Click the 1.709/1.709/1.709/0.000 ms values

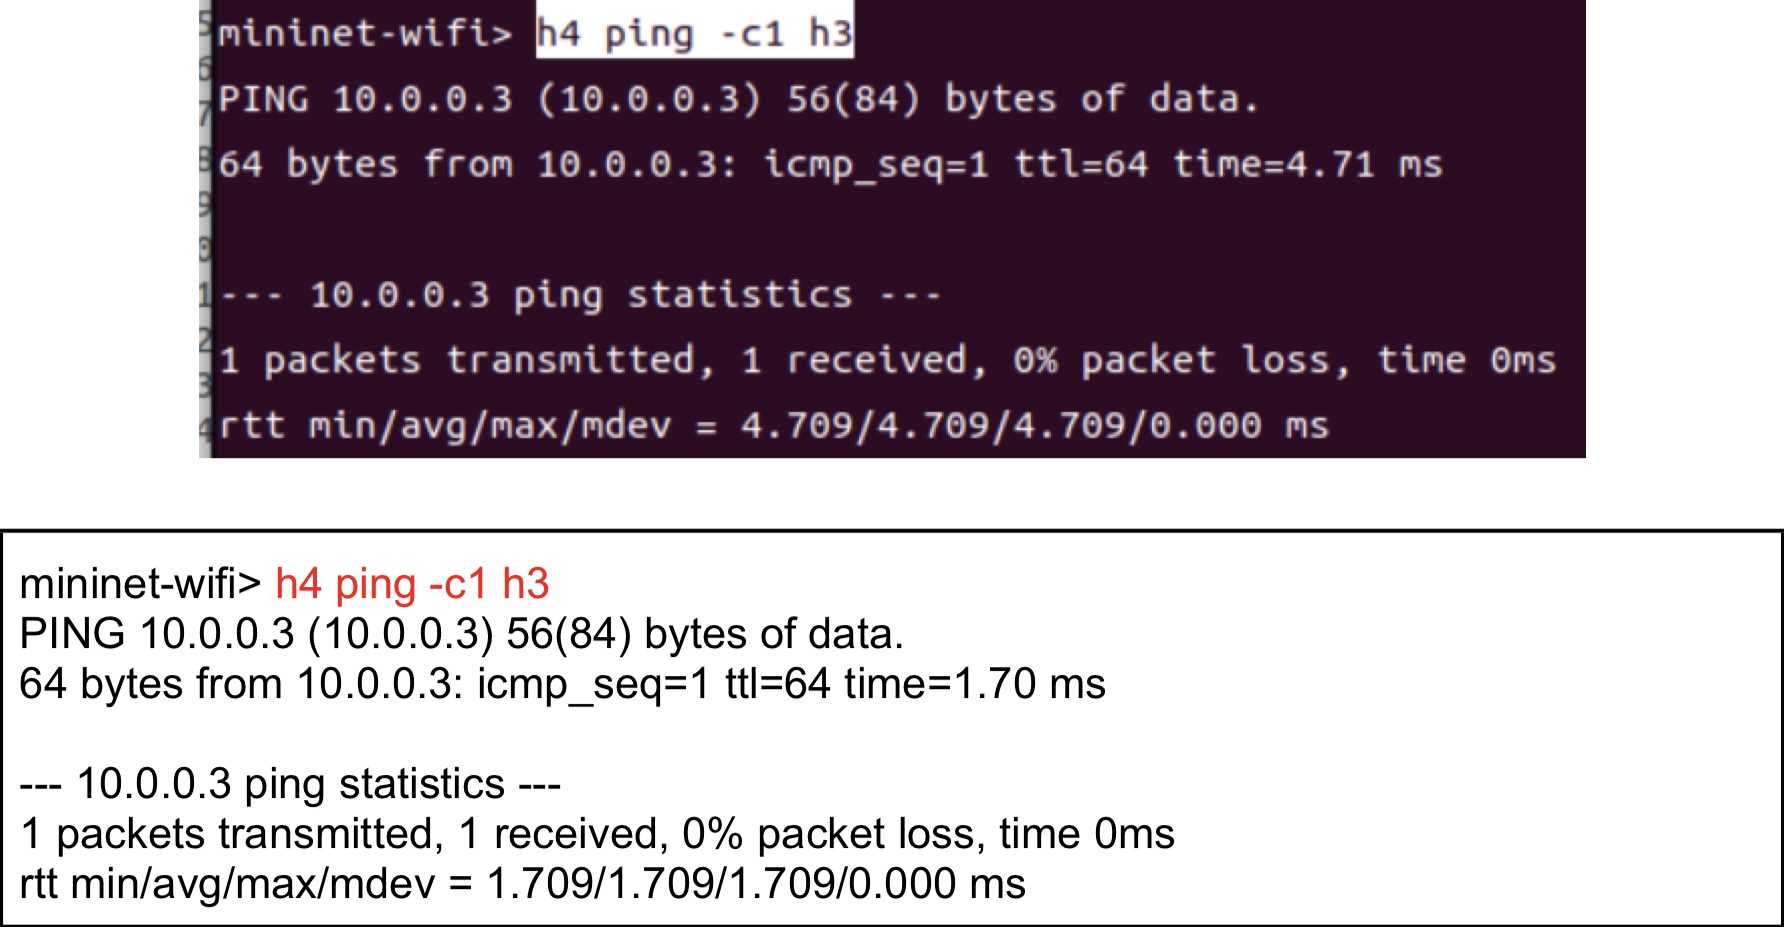[756, 884]
